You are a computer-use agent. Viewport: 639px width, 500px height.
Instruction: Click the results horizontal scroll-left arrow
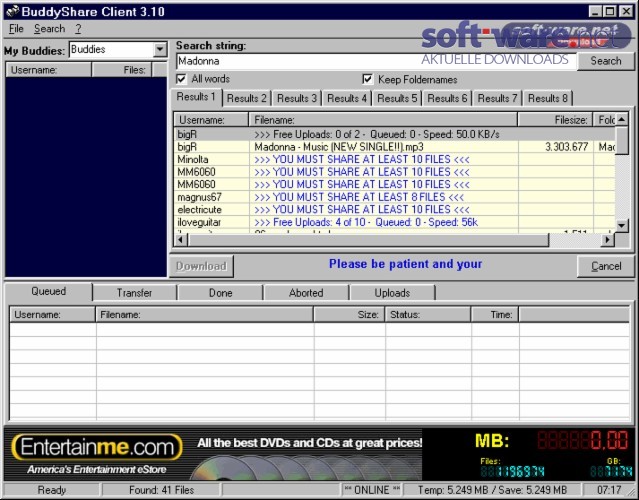click(181, 240)
